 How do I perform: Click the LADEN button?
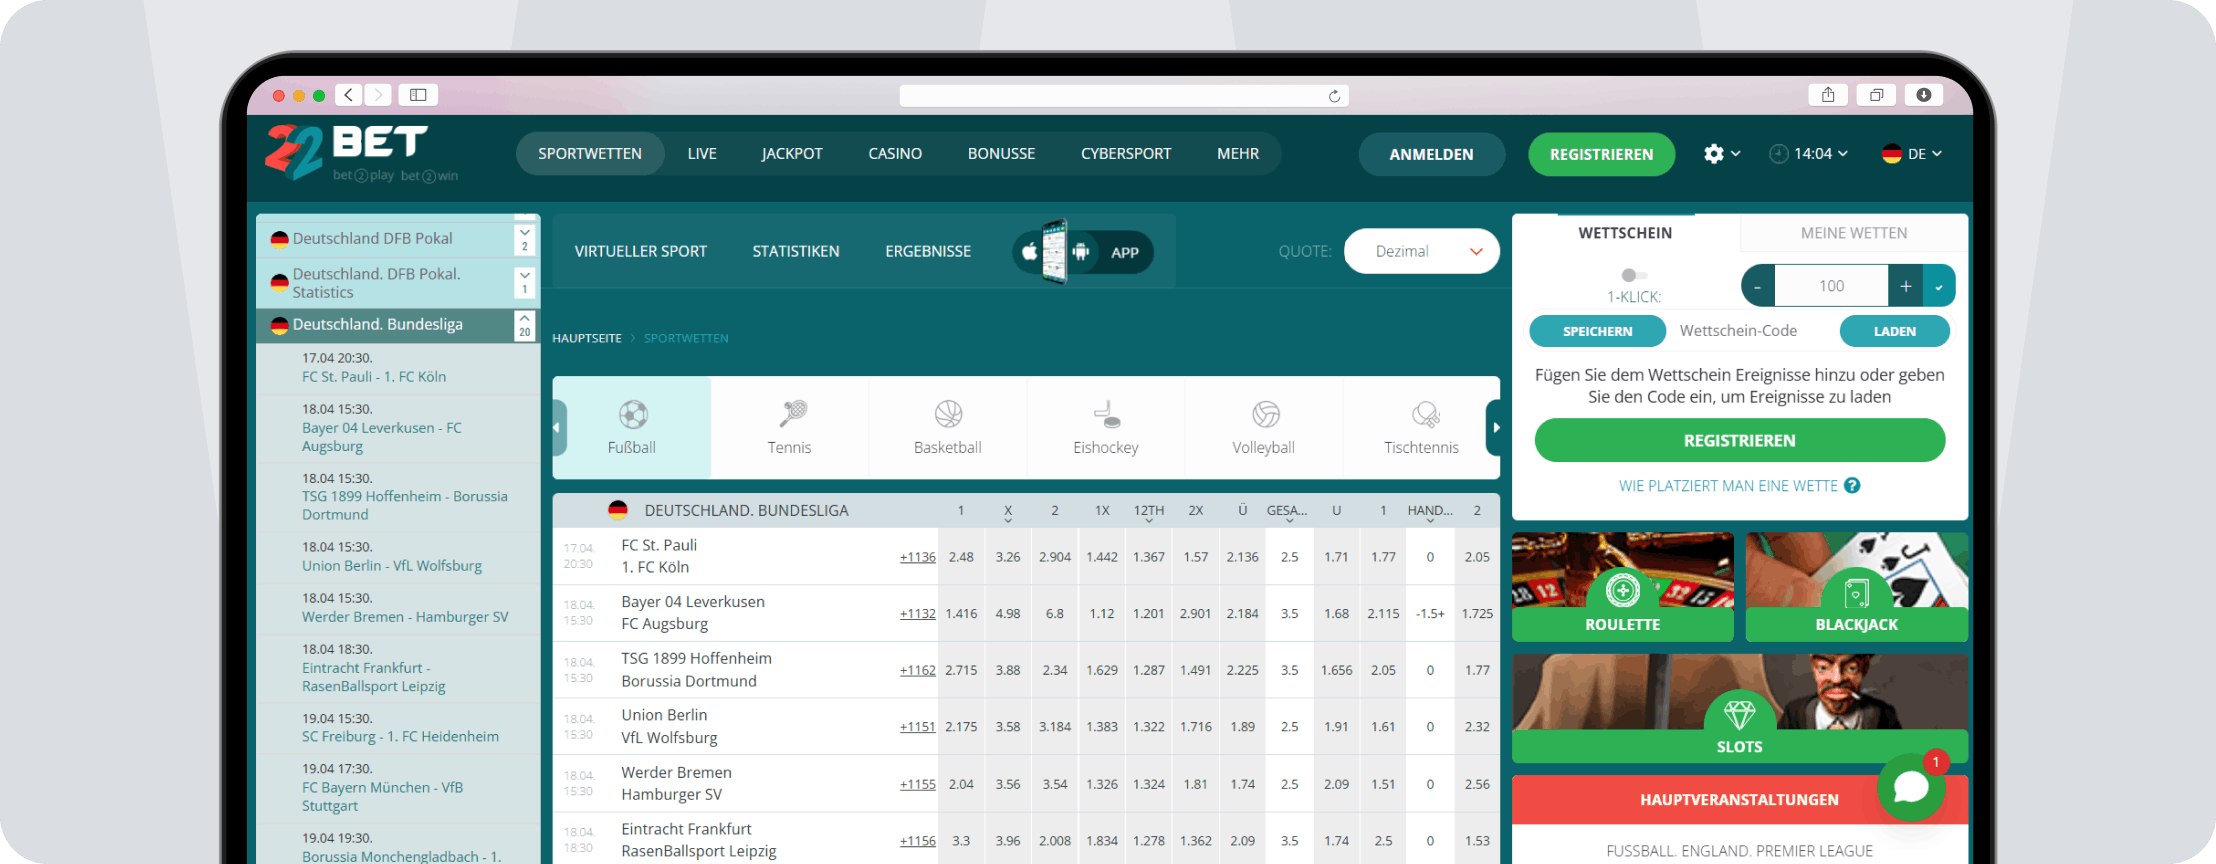pos(1895,331)
